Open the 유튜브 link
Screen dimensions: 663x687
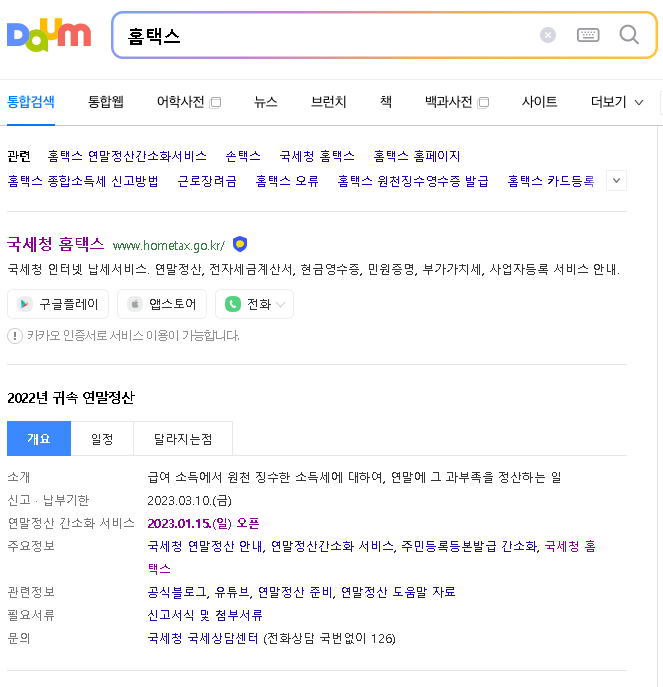click(232, 592)
